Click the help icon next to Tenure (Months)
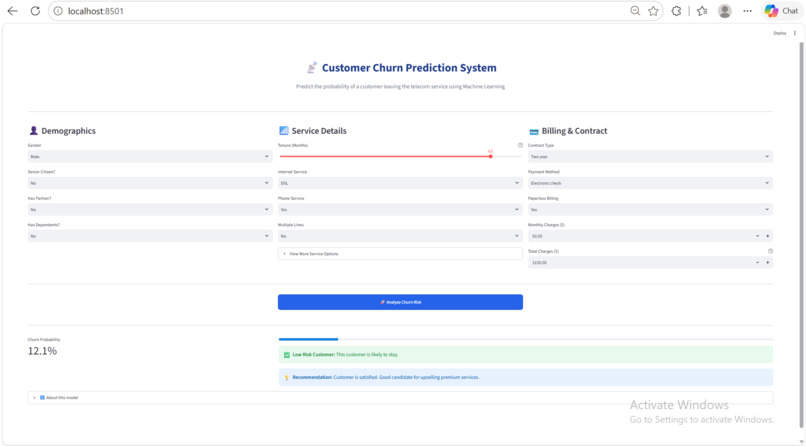 [520, 145]
